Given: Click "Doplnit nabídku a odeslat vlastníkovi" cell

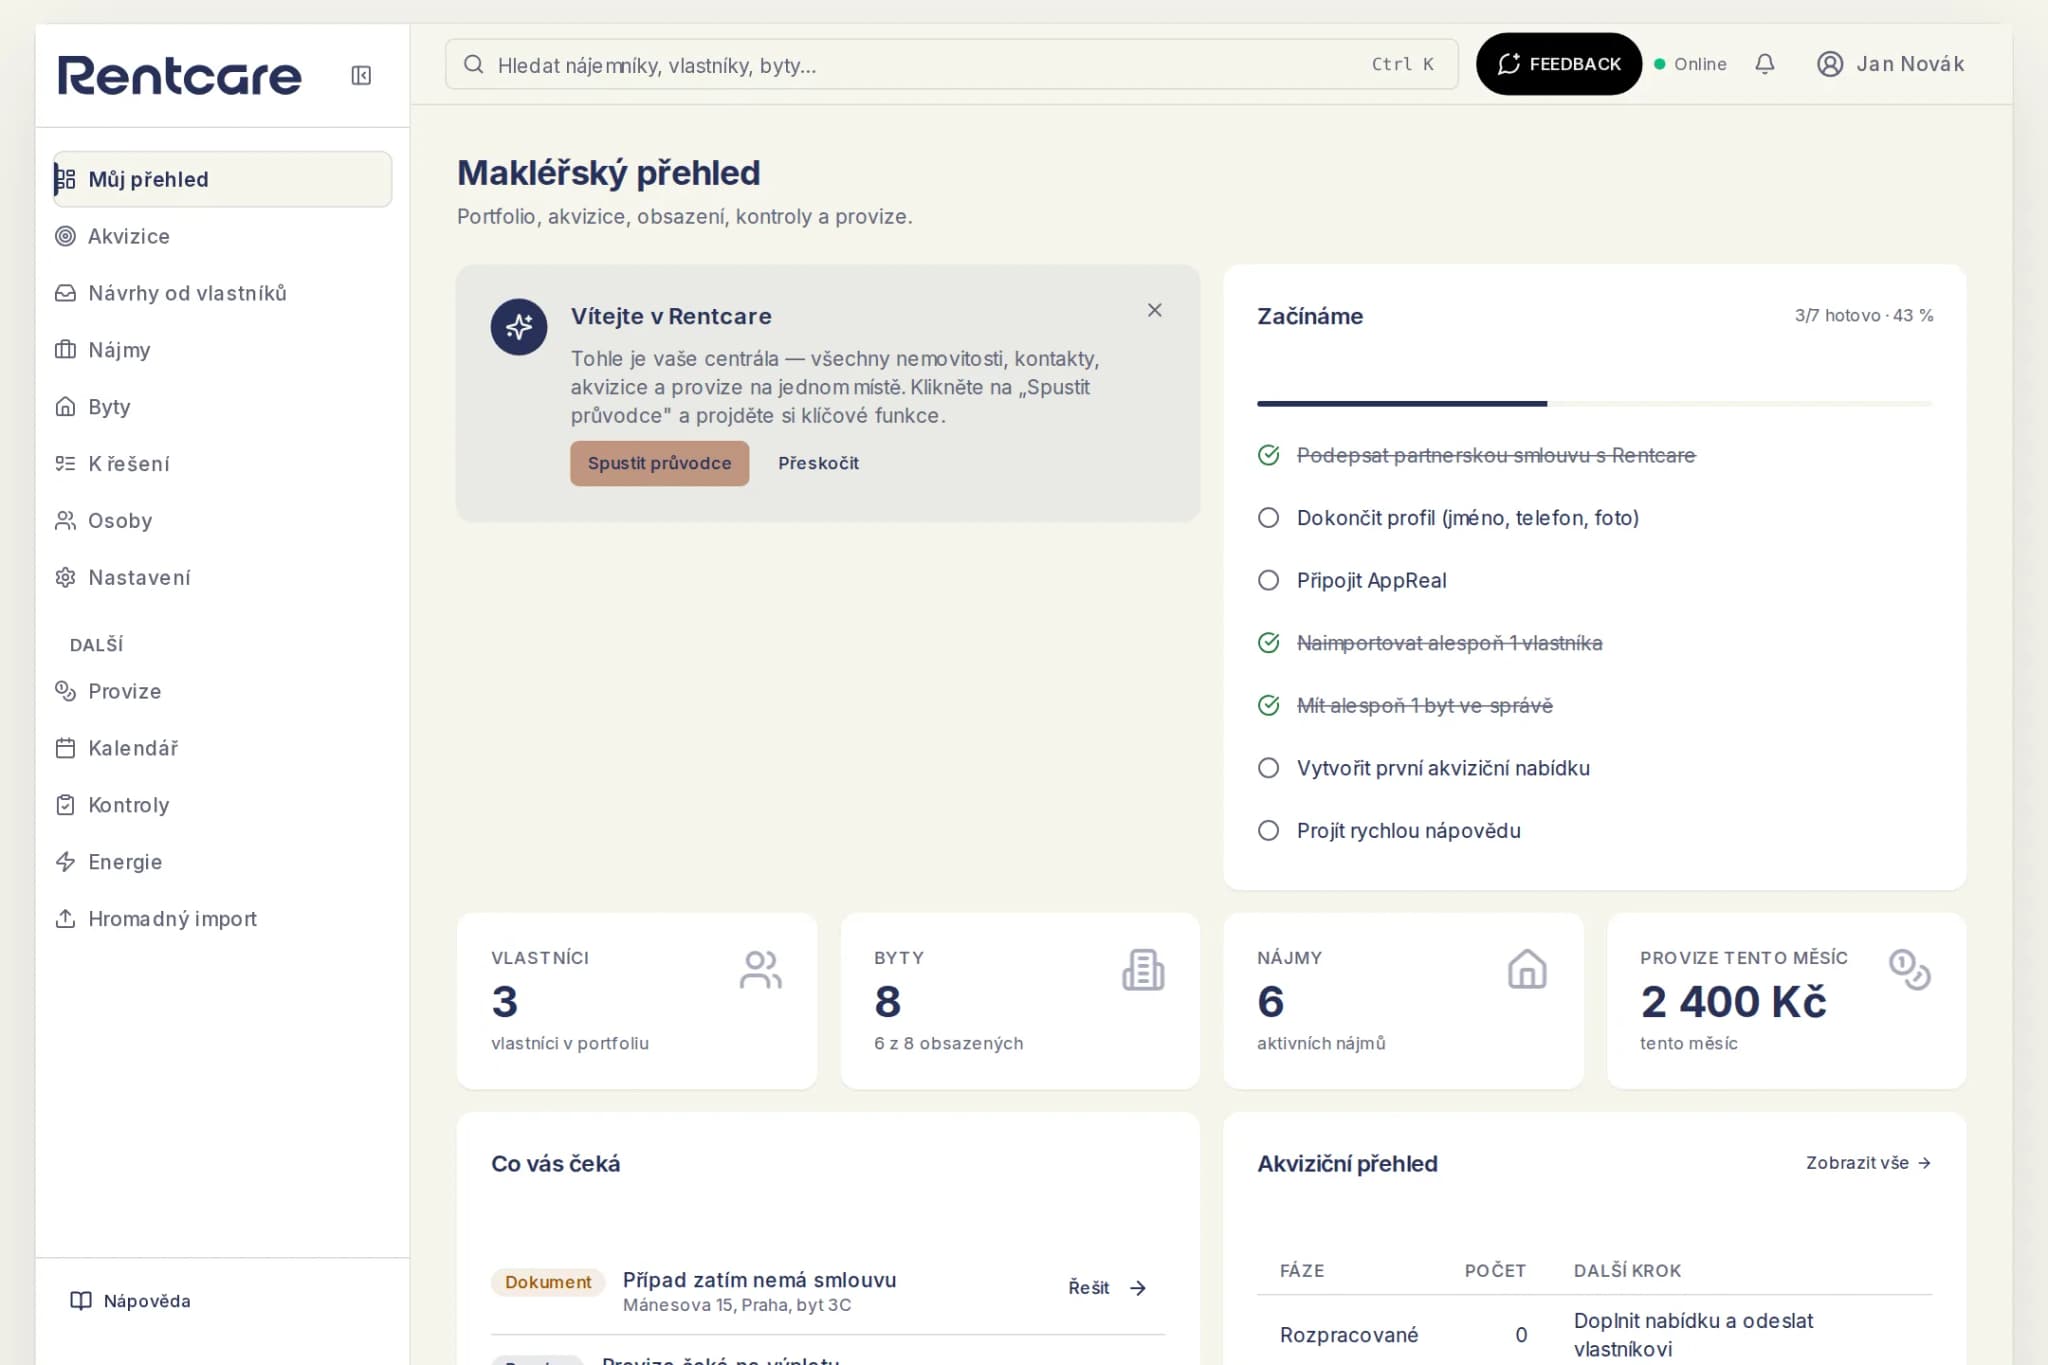Looking at the screenshot, I should pos(1693,1335).
